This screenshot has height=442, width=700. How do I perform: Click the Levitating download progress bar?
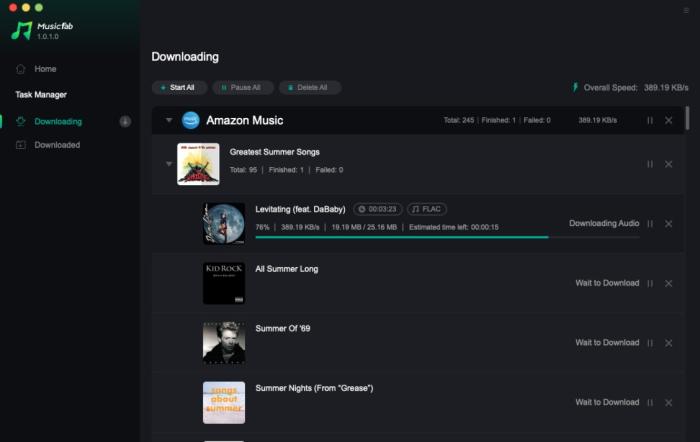[x=447, y=237]
